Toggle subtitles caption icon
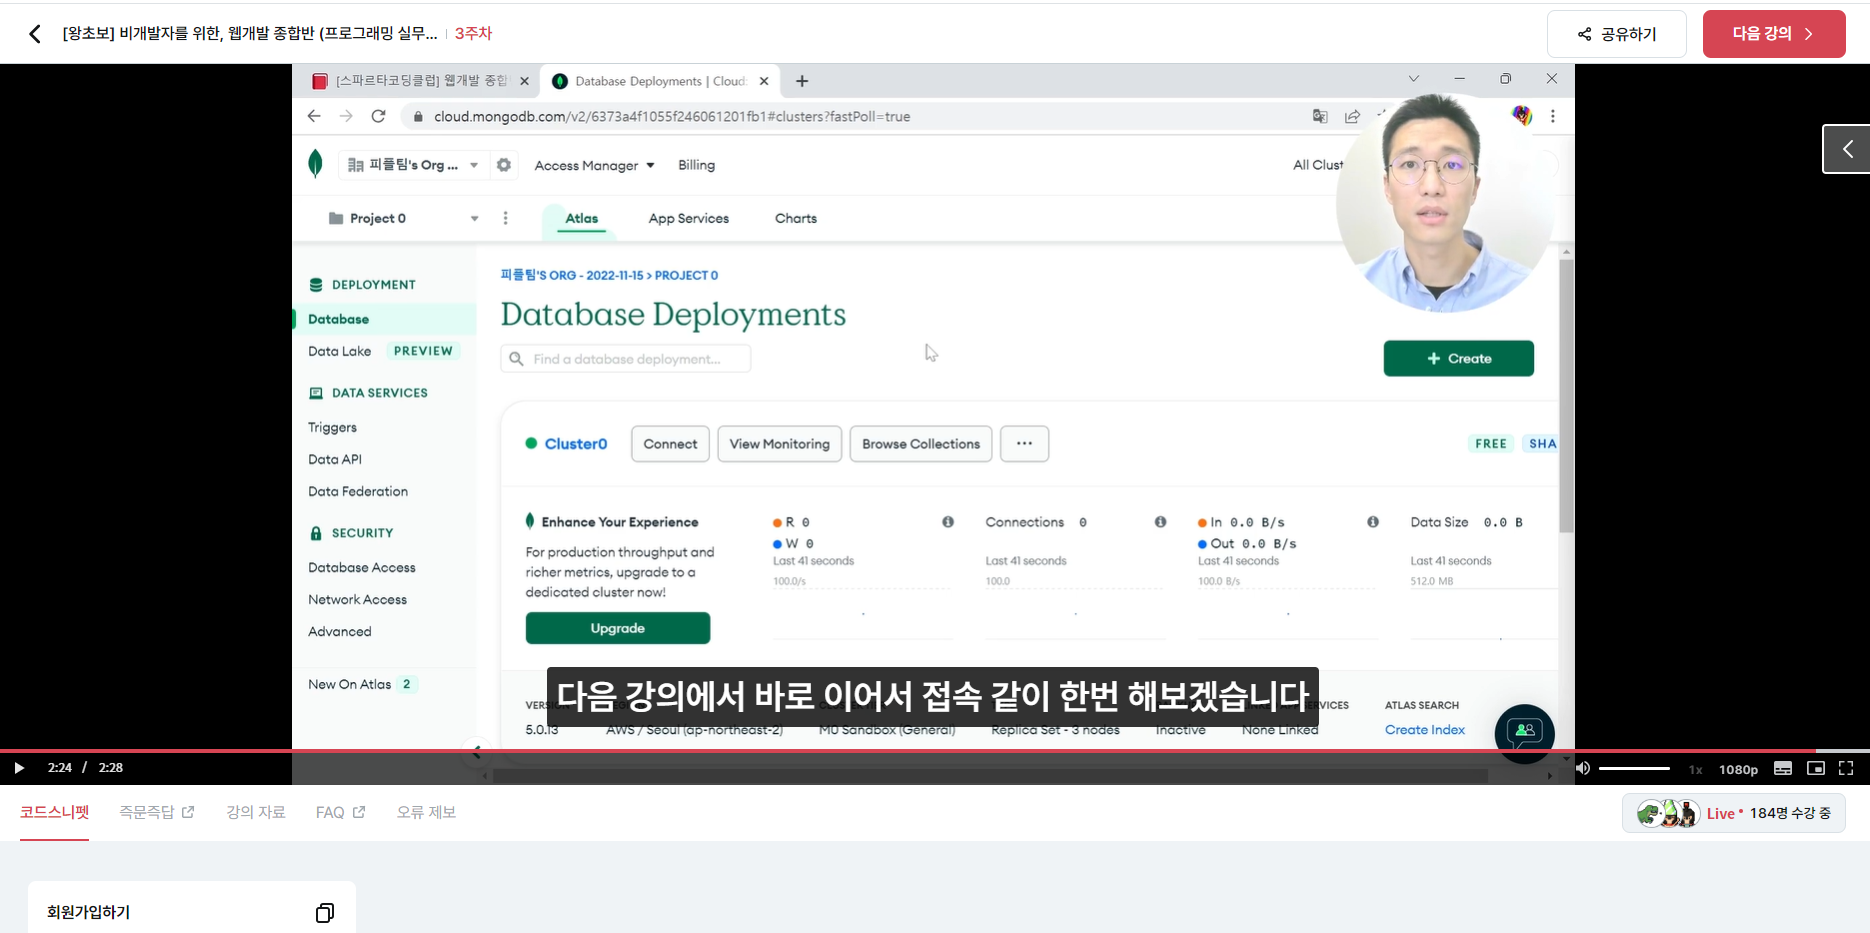Image resolution: width=1870 pixels, height=933 pixels. 1783,768
